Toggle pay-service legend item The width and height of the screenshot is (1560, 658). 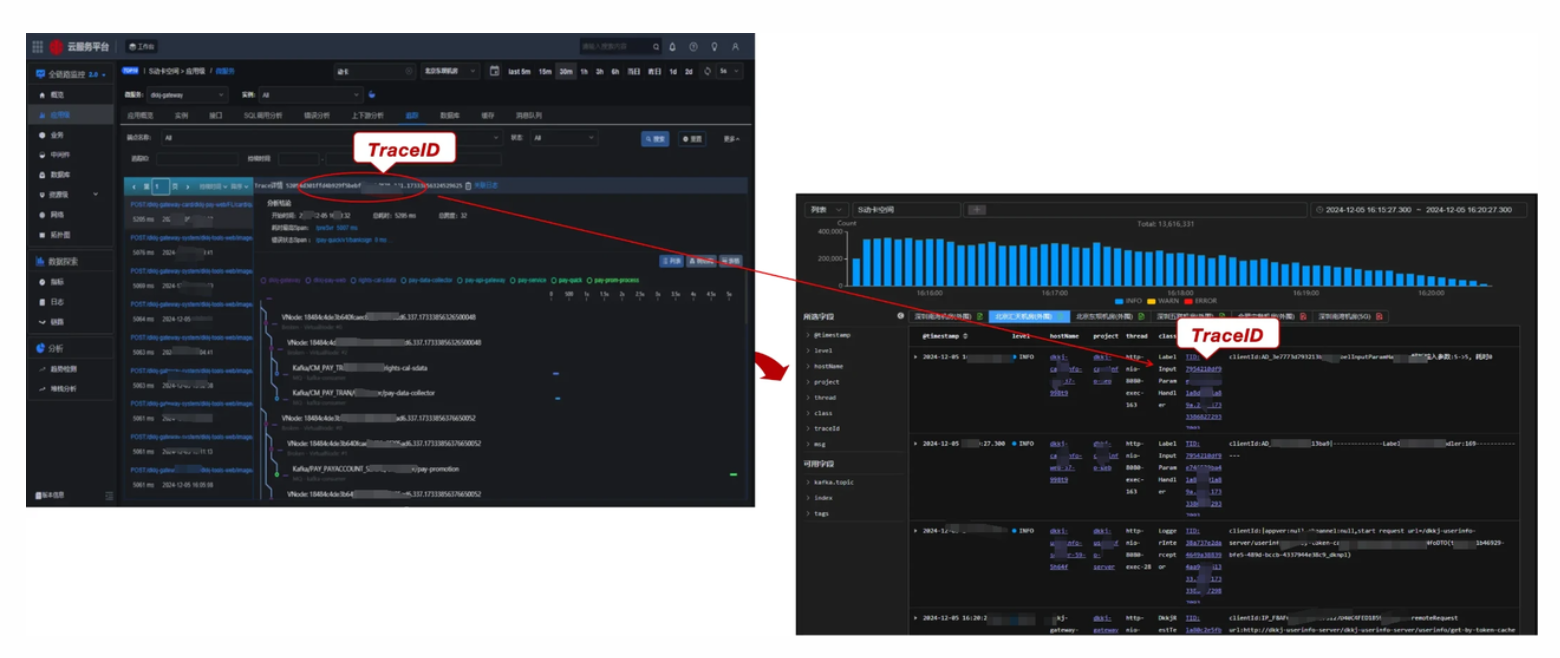click(530, 280)
